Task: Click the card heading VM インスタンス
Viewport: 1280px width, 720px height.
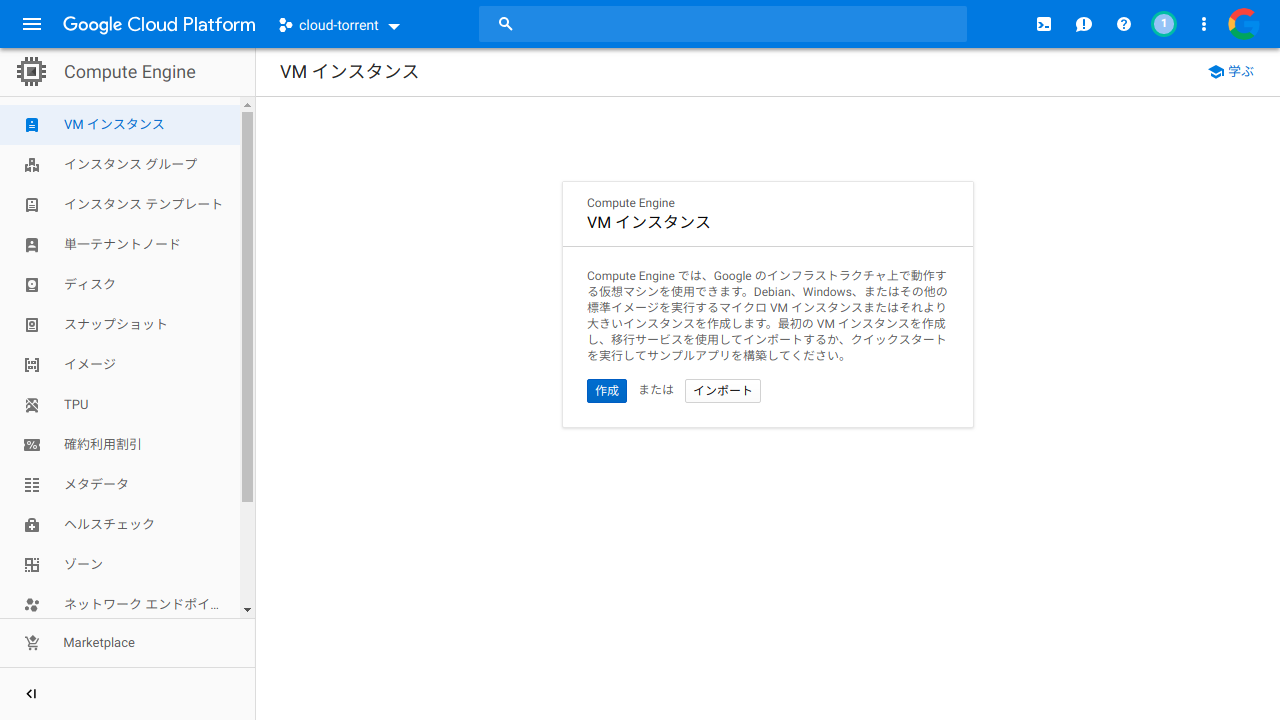Action: [x=649, y=222]
